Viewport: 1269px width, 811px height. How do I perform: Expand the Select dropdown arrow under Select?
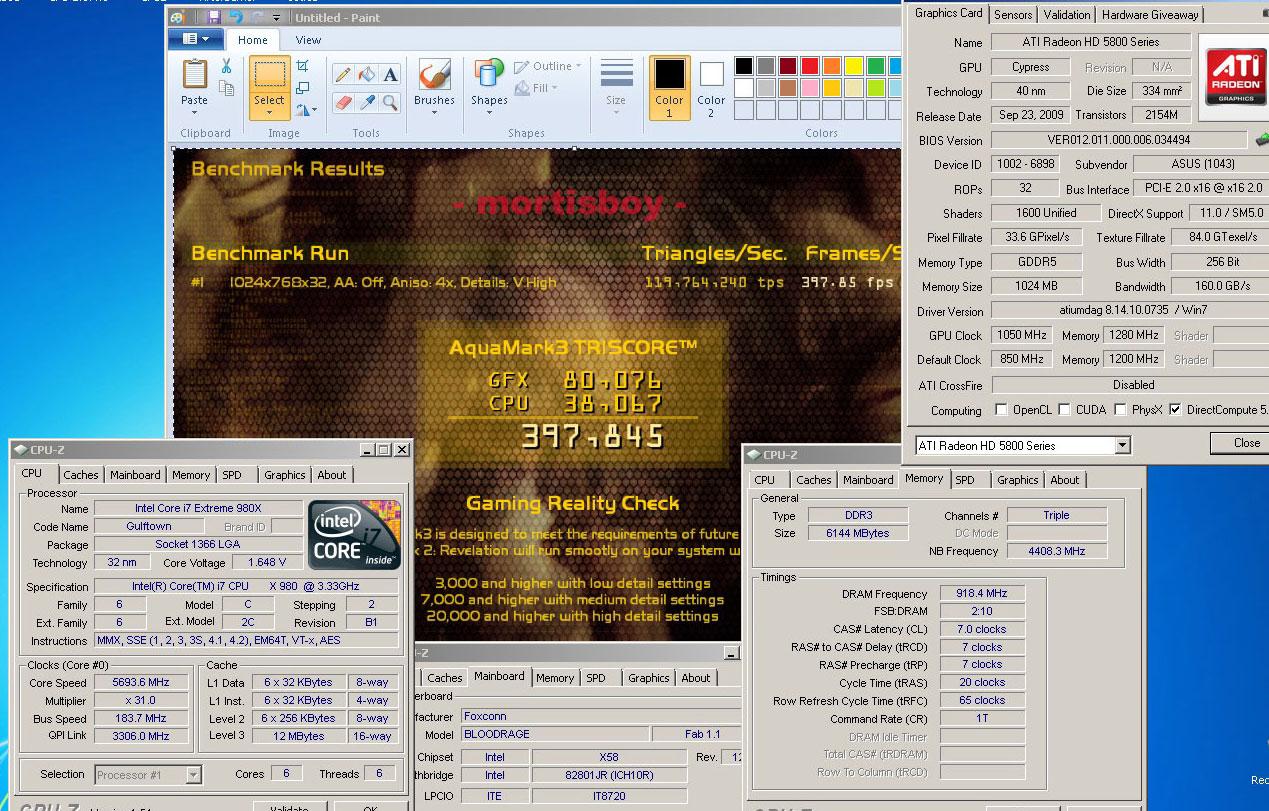pos(268,112)
